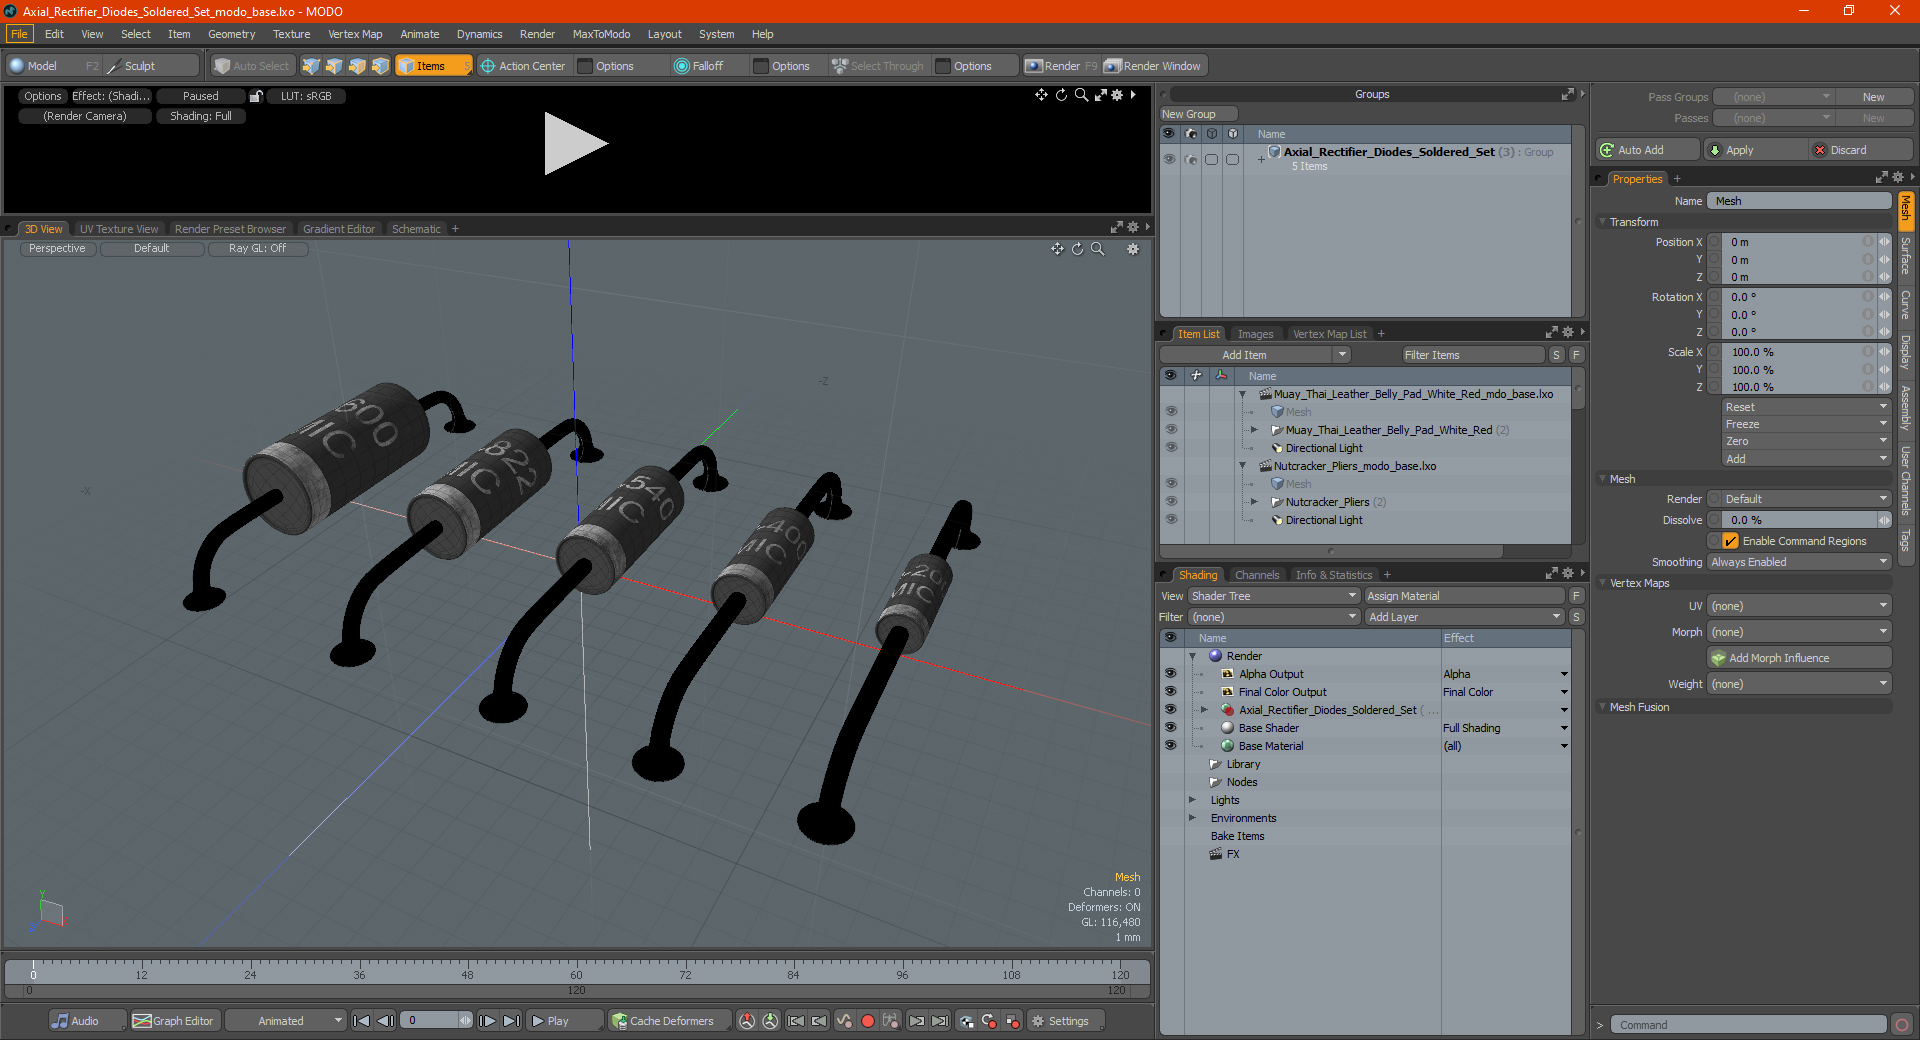Step to next frame

point(487,1021)
